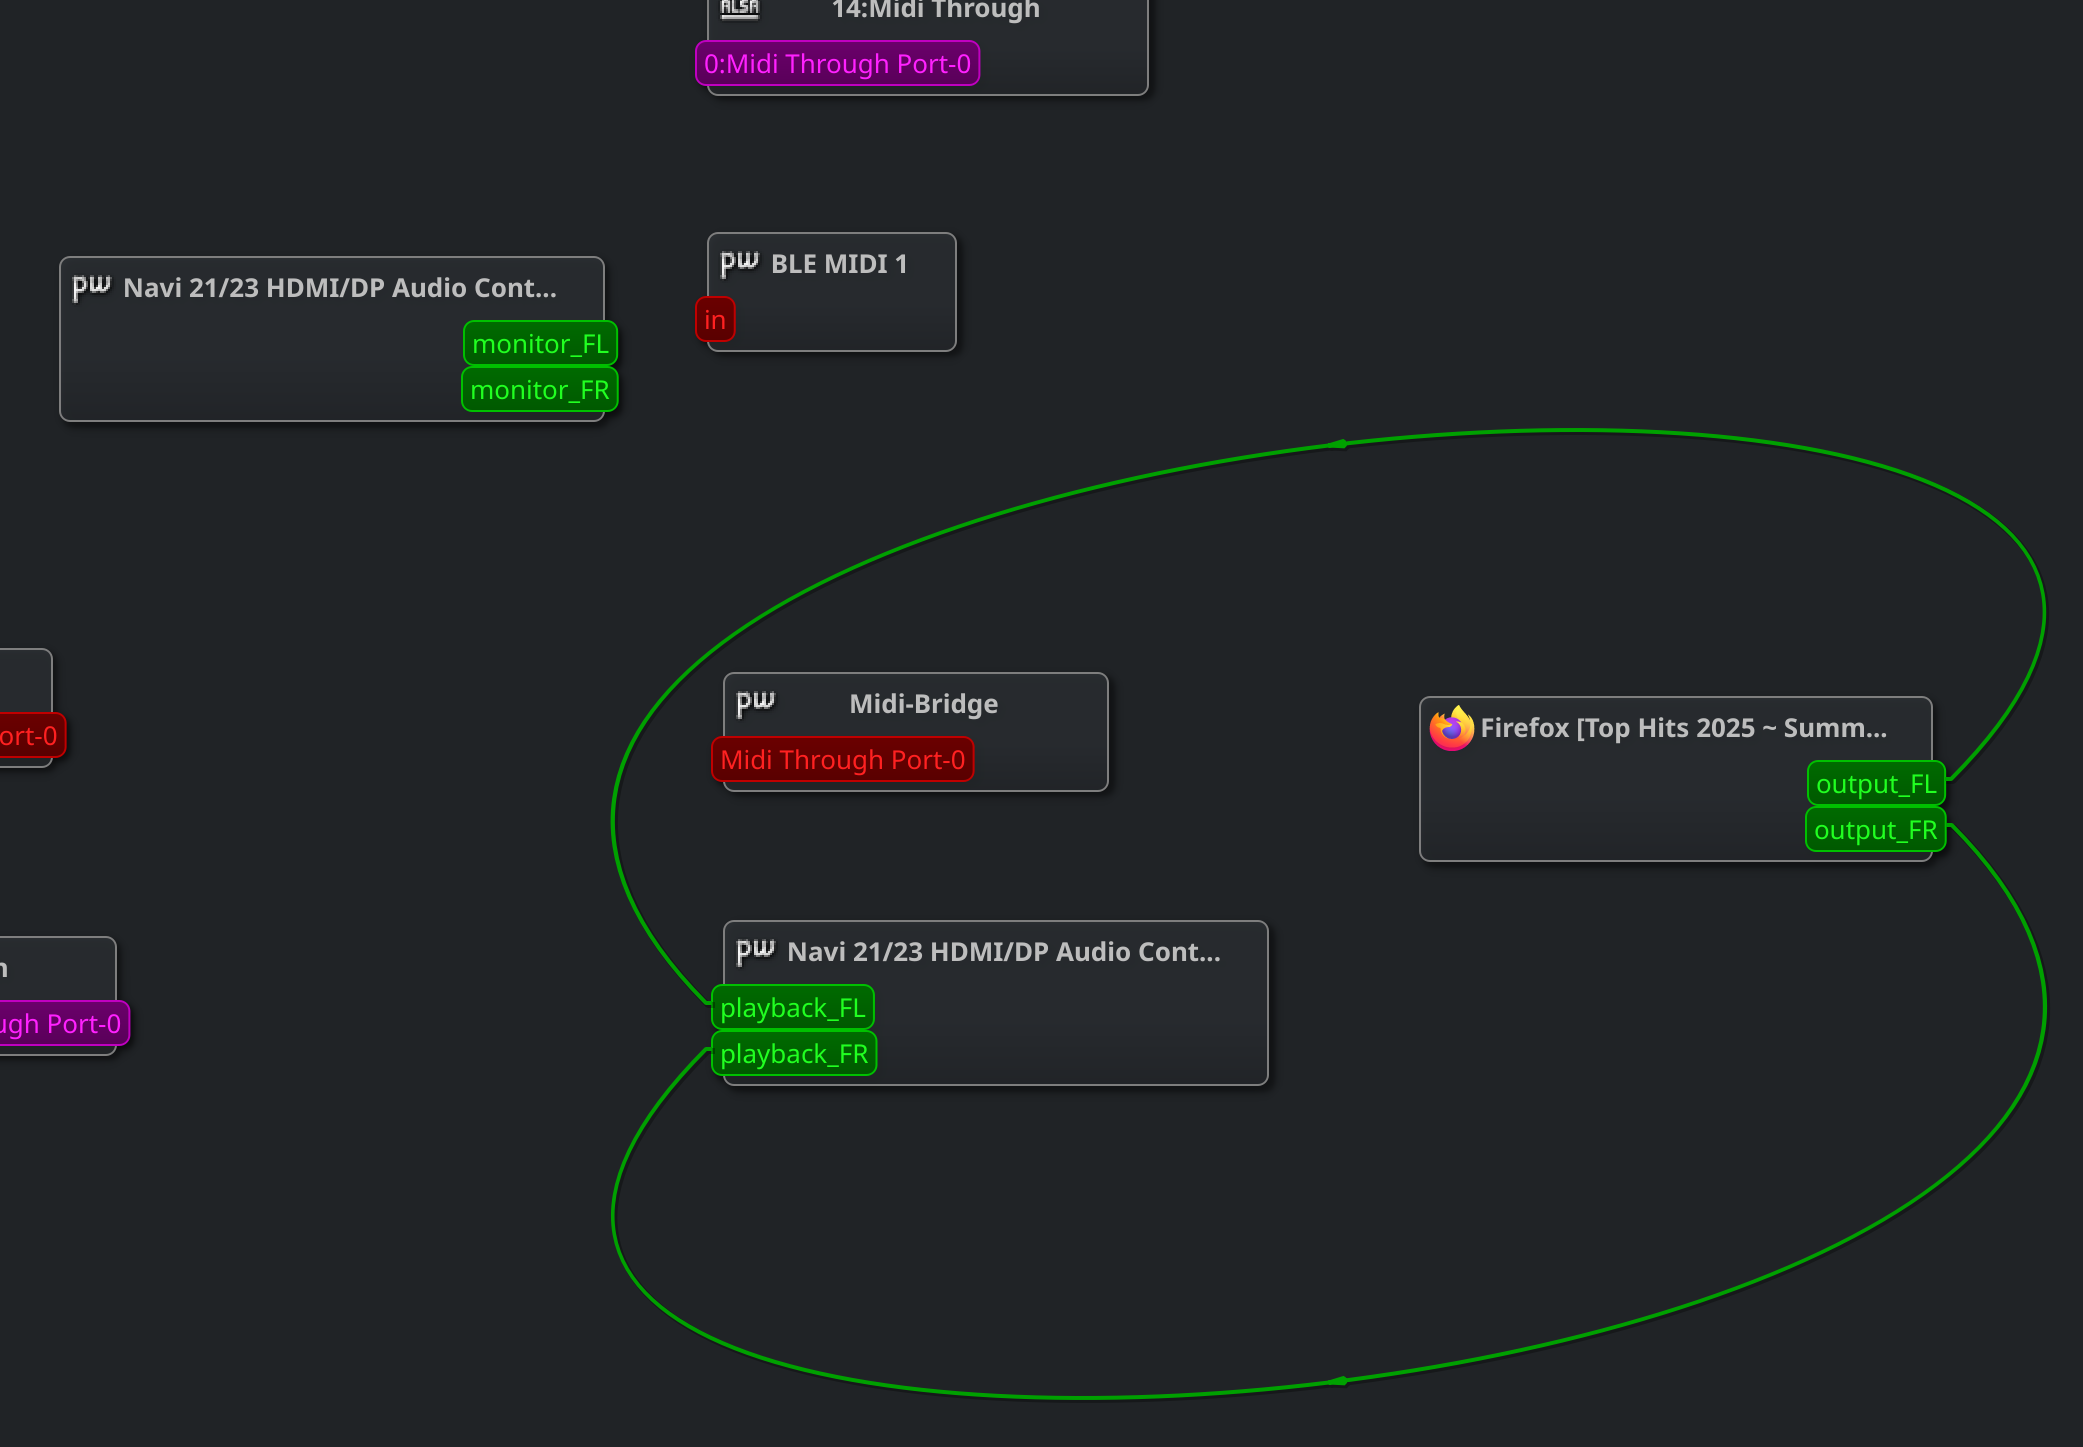
Task: Click the PipeWire icon on Midi-Bridge node
Action: (756, 703)
